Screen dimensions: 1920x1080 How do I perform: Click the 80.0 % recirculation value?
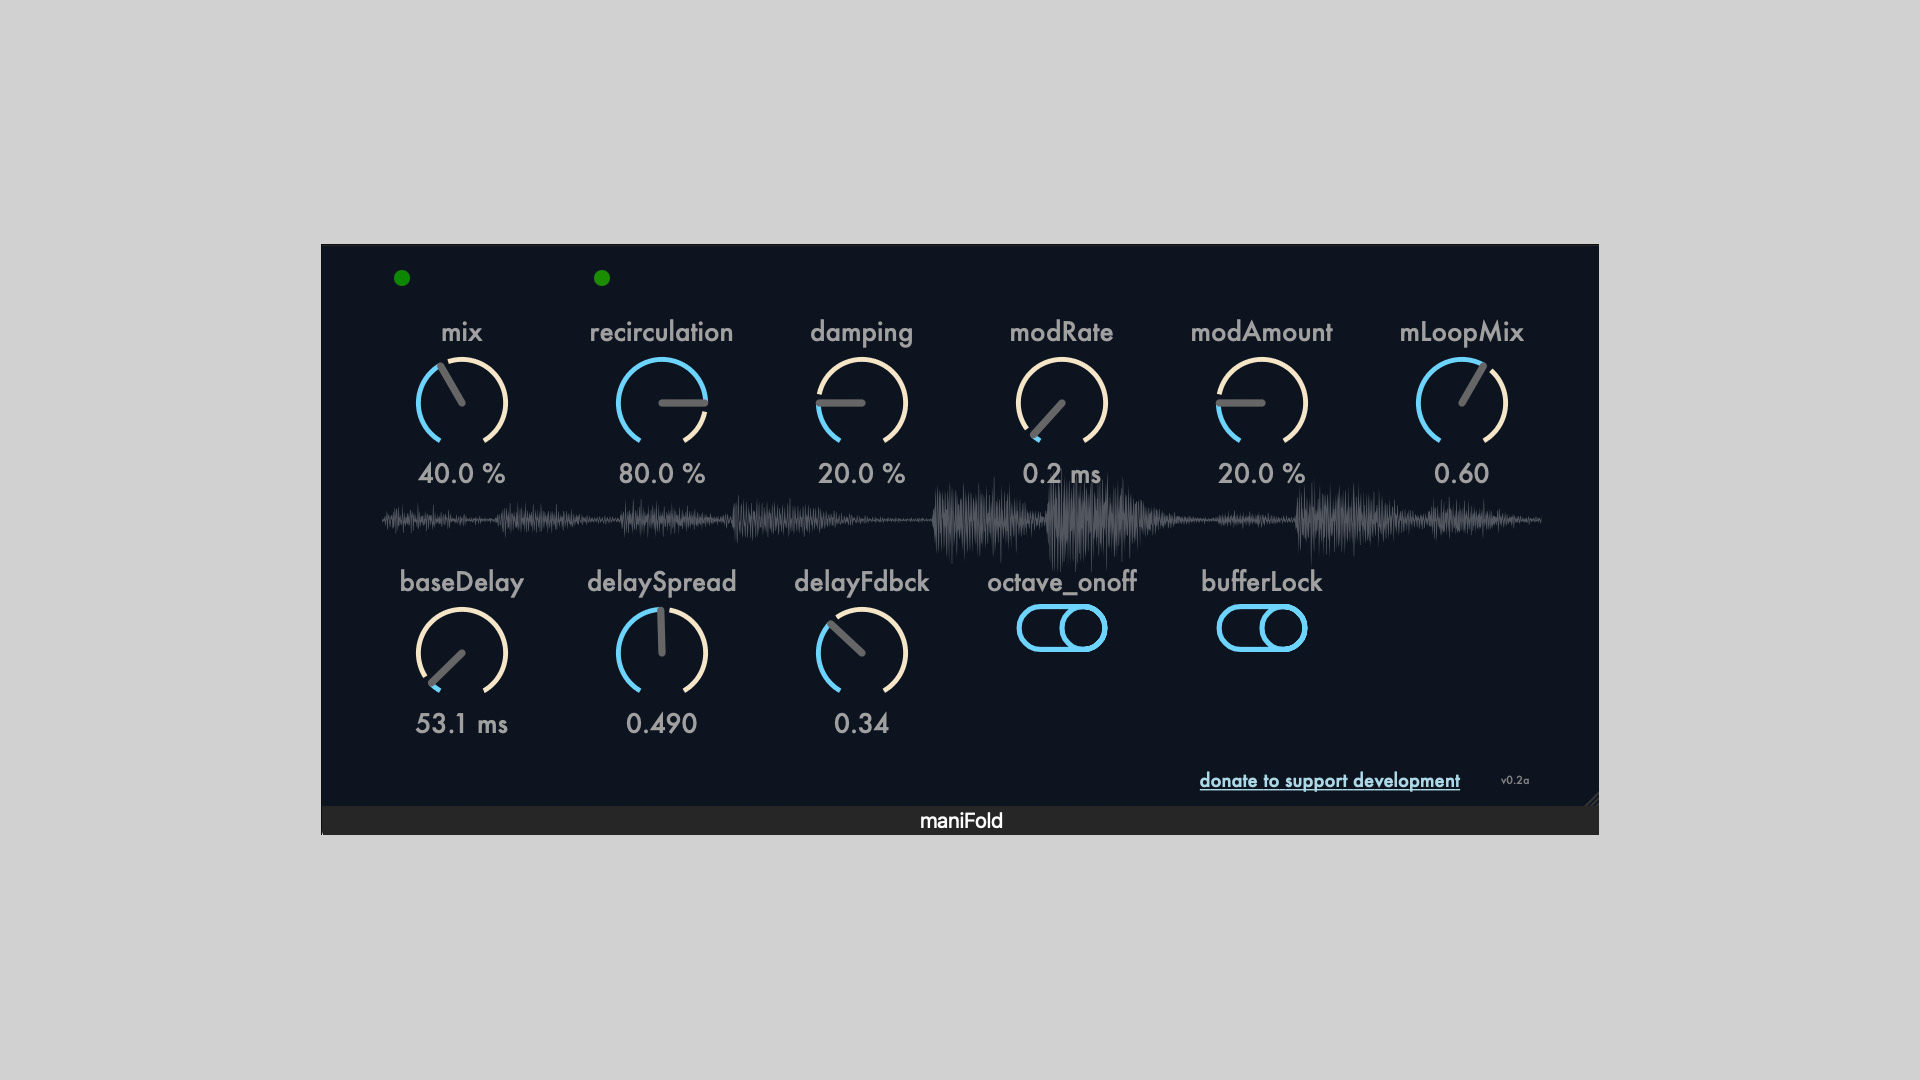click(x=662, y=474)
